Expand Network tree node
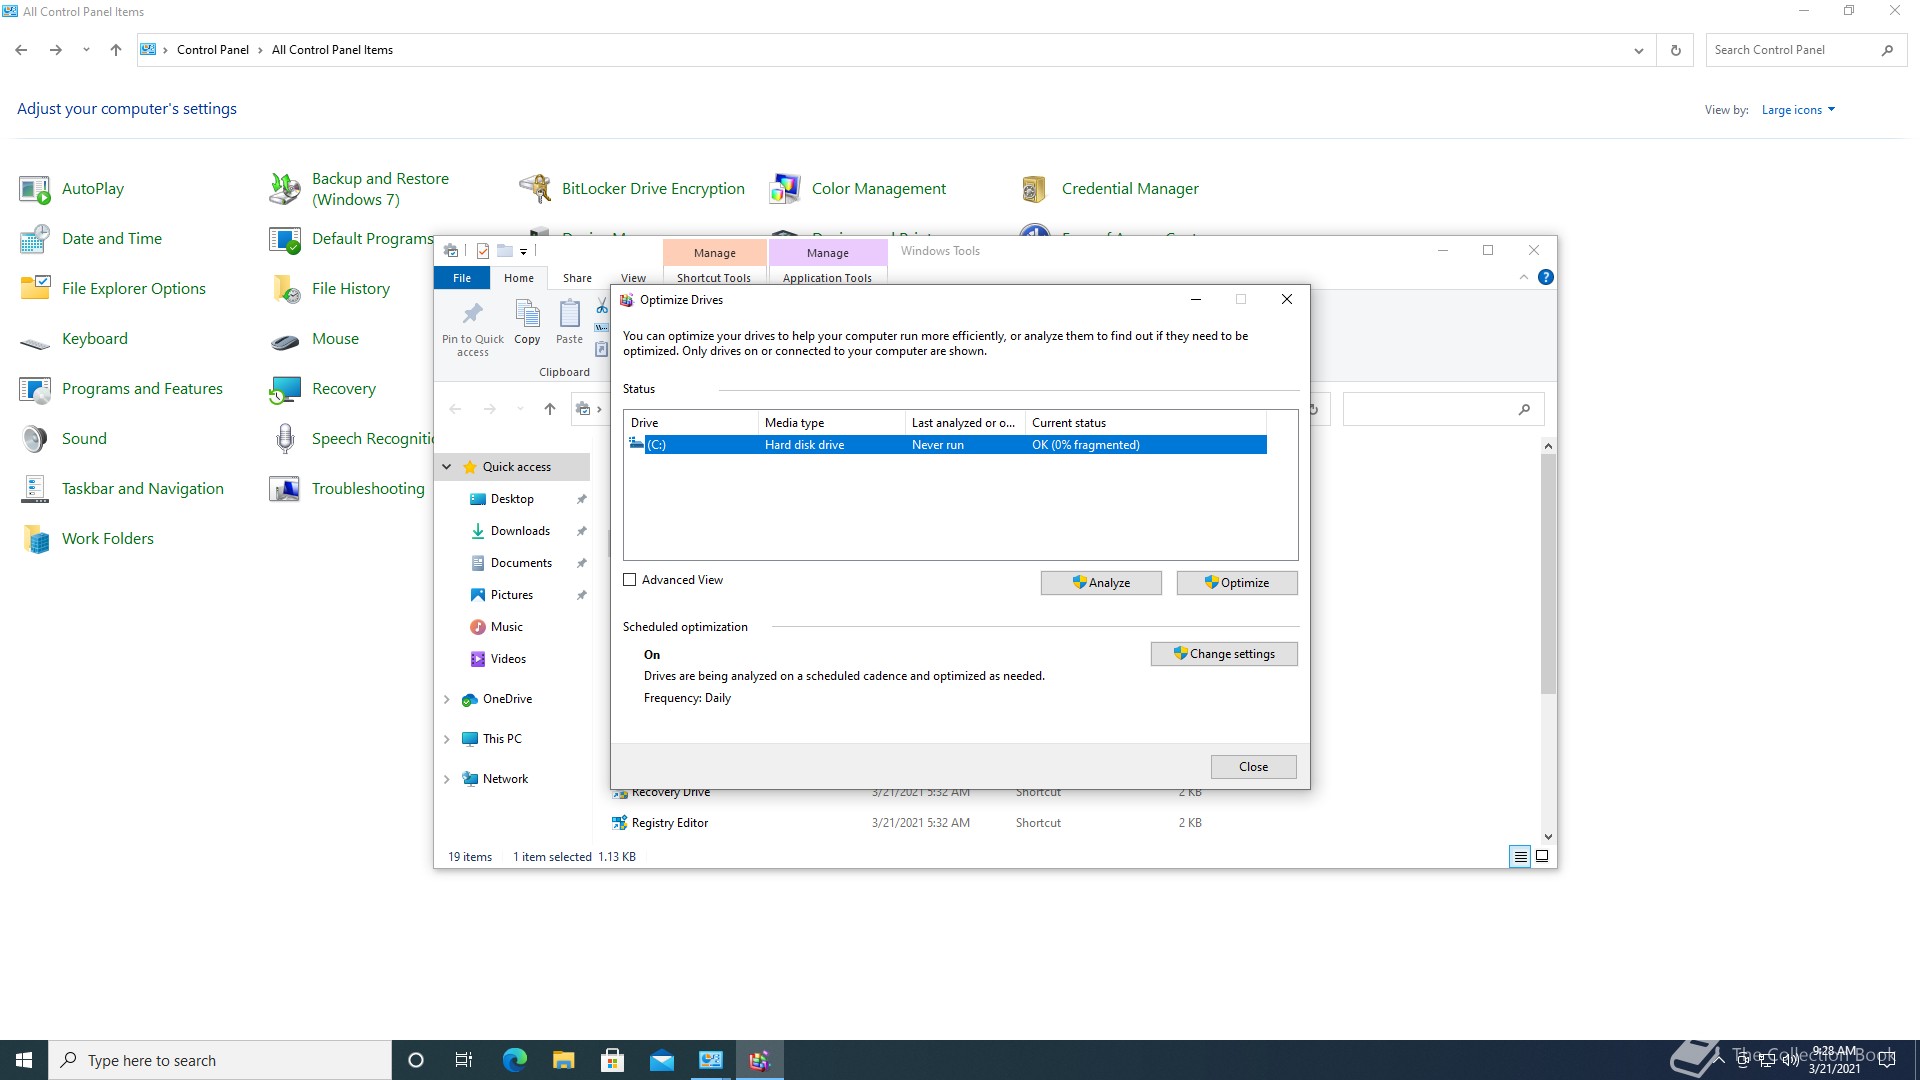Screen dimensions: 1920x1080 447,779
